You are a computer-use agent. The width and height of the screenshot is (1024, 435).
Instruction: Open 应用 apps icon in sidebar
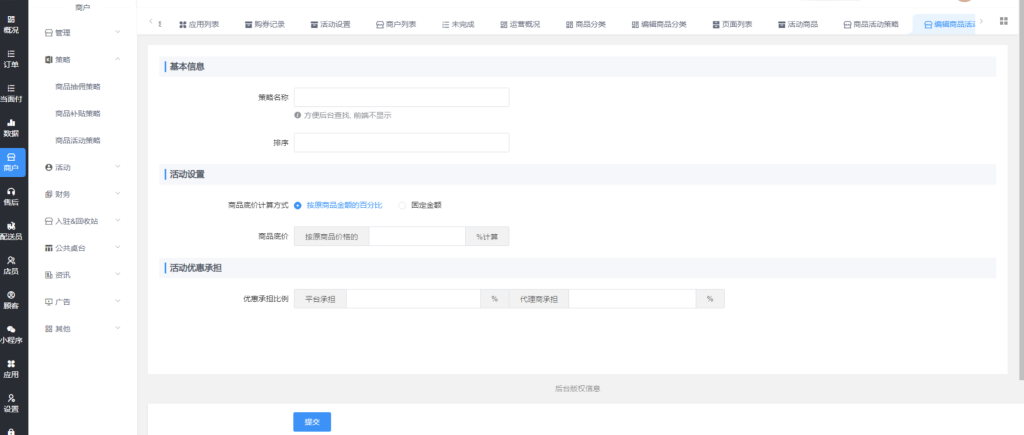point(12,368)
